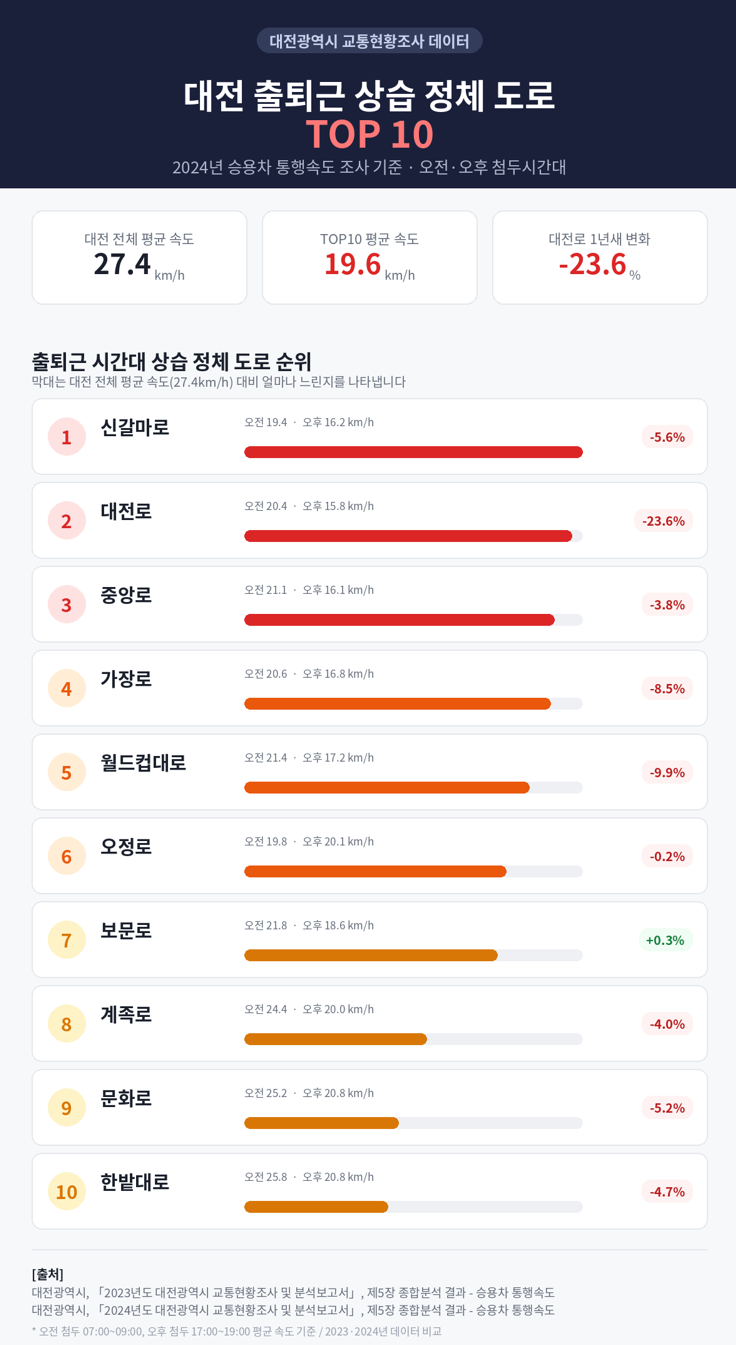Select the 문화로 road name
The image size is (736, 1345).
point(126,1098)
